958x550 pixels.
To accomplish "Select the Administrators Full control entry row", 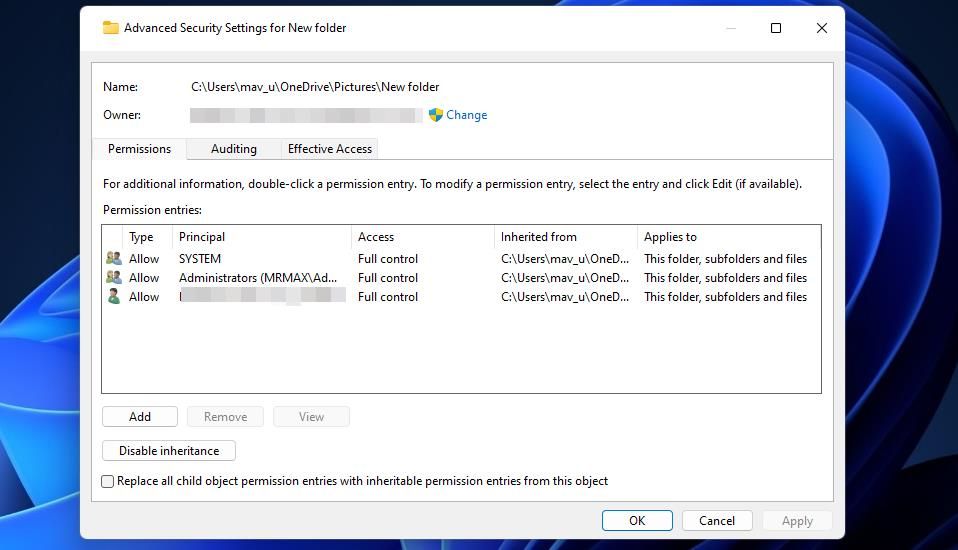I will (388, 278).
